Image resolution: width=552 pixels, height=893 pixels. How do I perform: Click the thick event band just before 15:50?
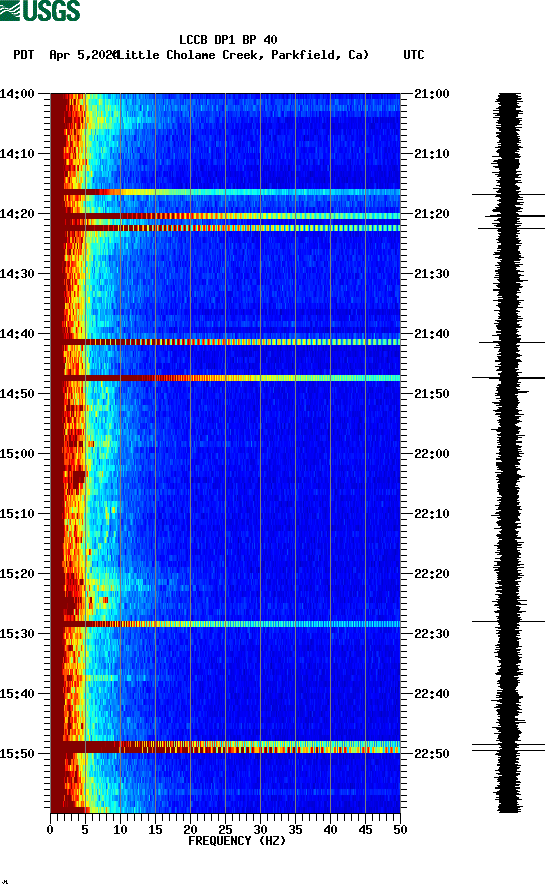coord(226,747)
